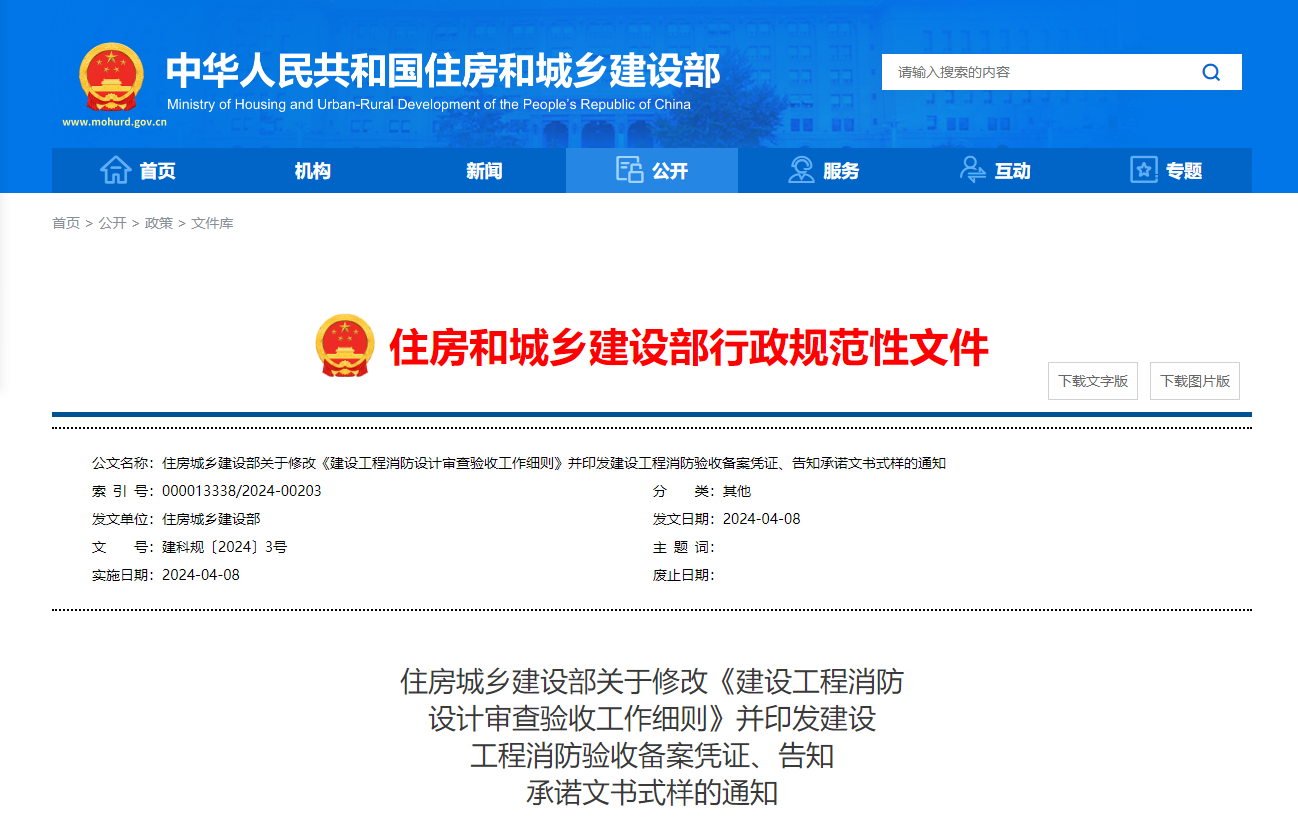
Task: Click the star badge icon beside 专题
Action: click(x=1144, y=170)
